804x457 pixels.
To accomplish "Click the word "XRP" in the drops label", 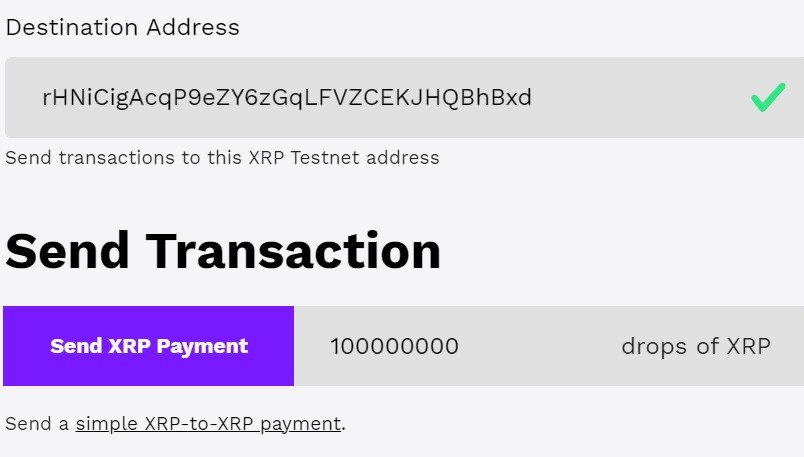I will point(748,346).
